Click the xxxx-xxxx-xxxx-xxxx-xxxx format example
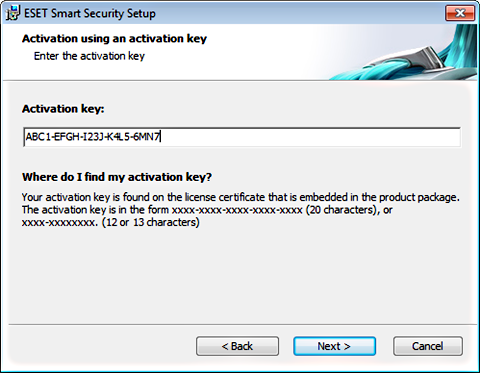 [237, 210]
